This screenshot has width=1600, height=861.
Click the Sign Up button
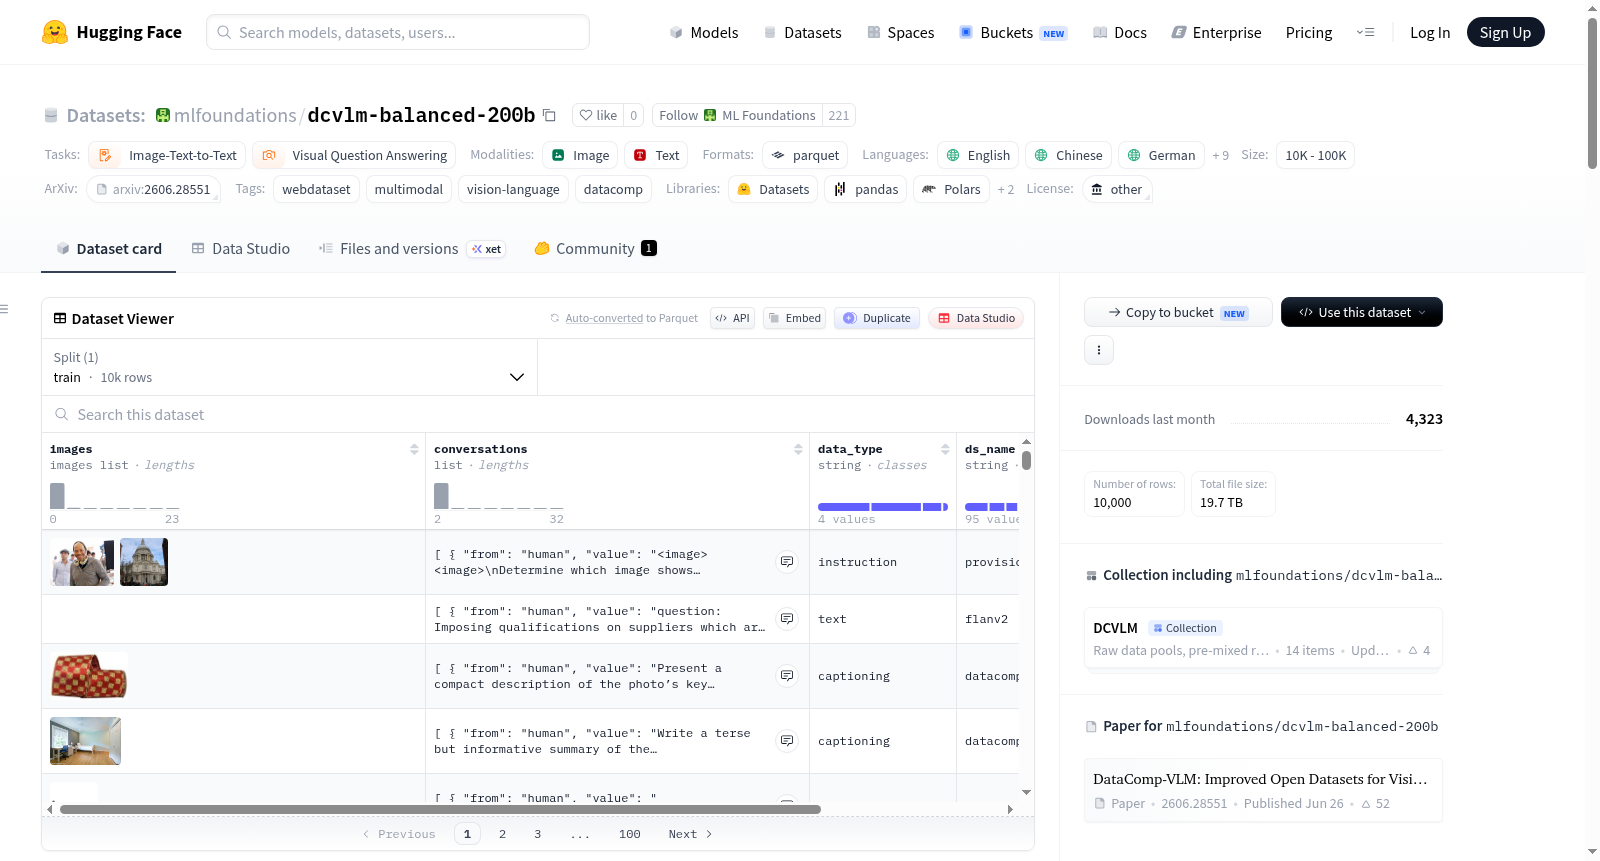coord(1505,32)
